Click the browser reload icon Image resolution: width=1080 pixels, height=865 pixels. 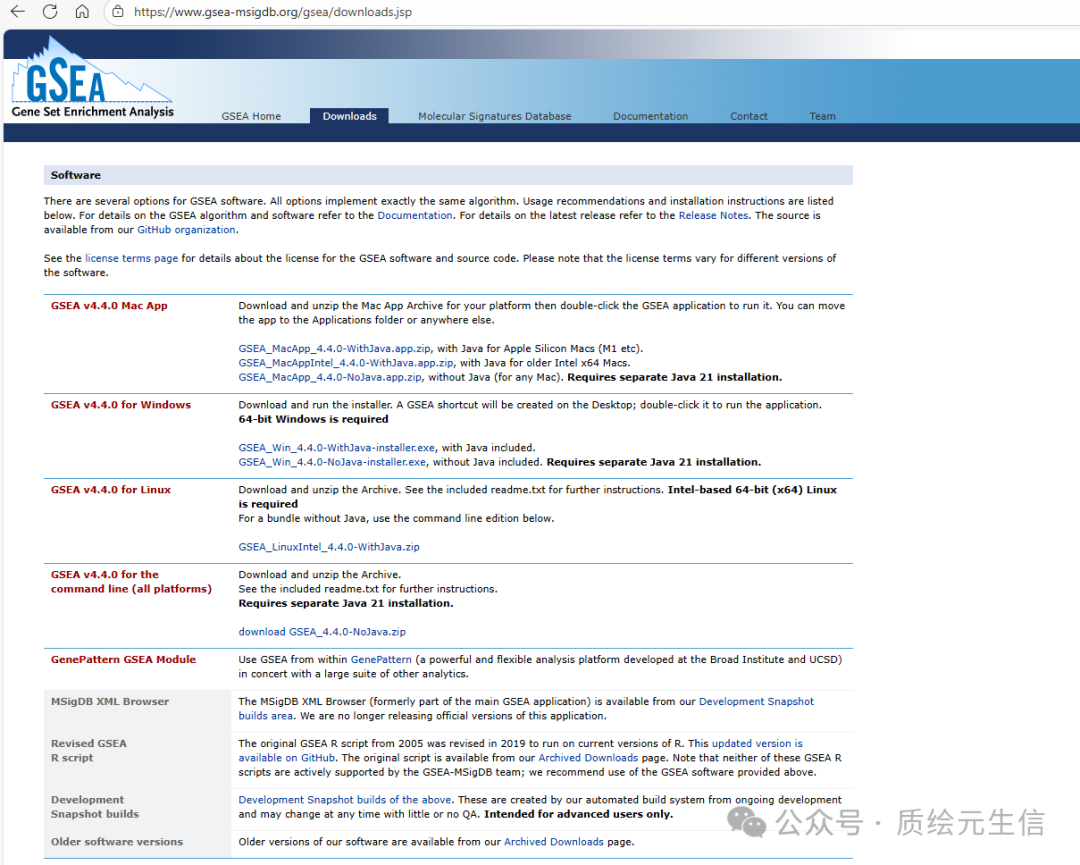50,12
